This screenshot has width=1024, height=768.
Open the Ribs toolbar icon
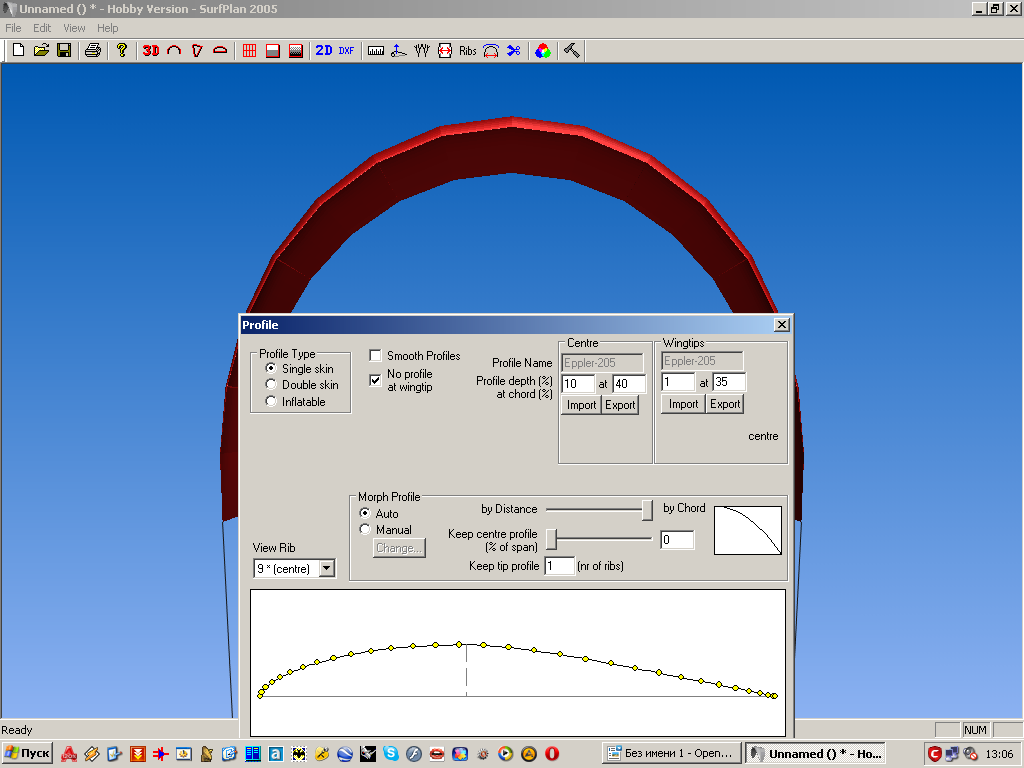pos(468,50)
